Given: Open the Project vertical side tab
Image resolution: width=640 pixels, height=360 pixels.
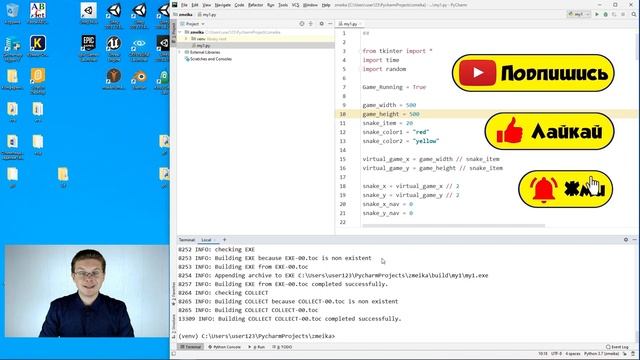Looking at the screenshot, I should tap(173, 33).
